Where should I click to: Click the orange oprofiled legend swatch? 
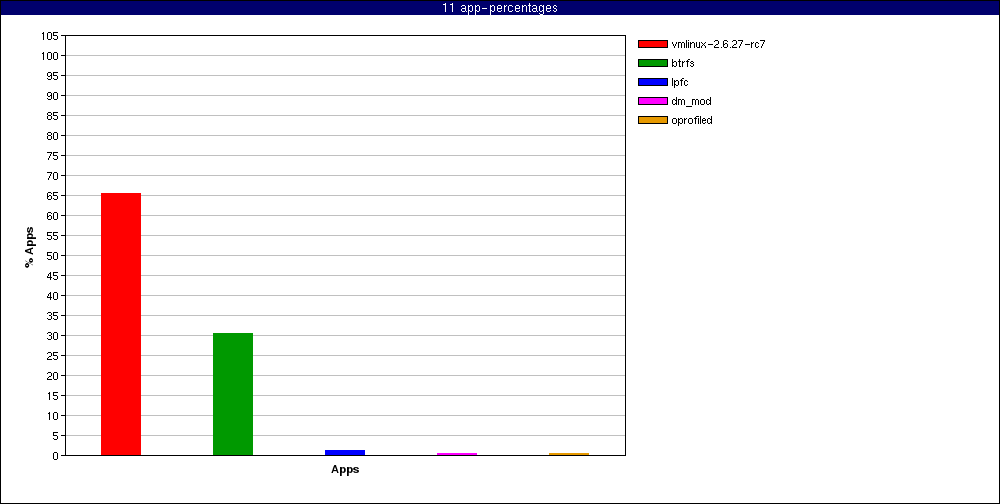point(652,120)
